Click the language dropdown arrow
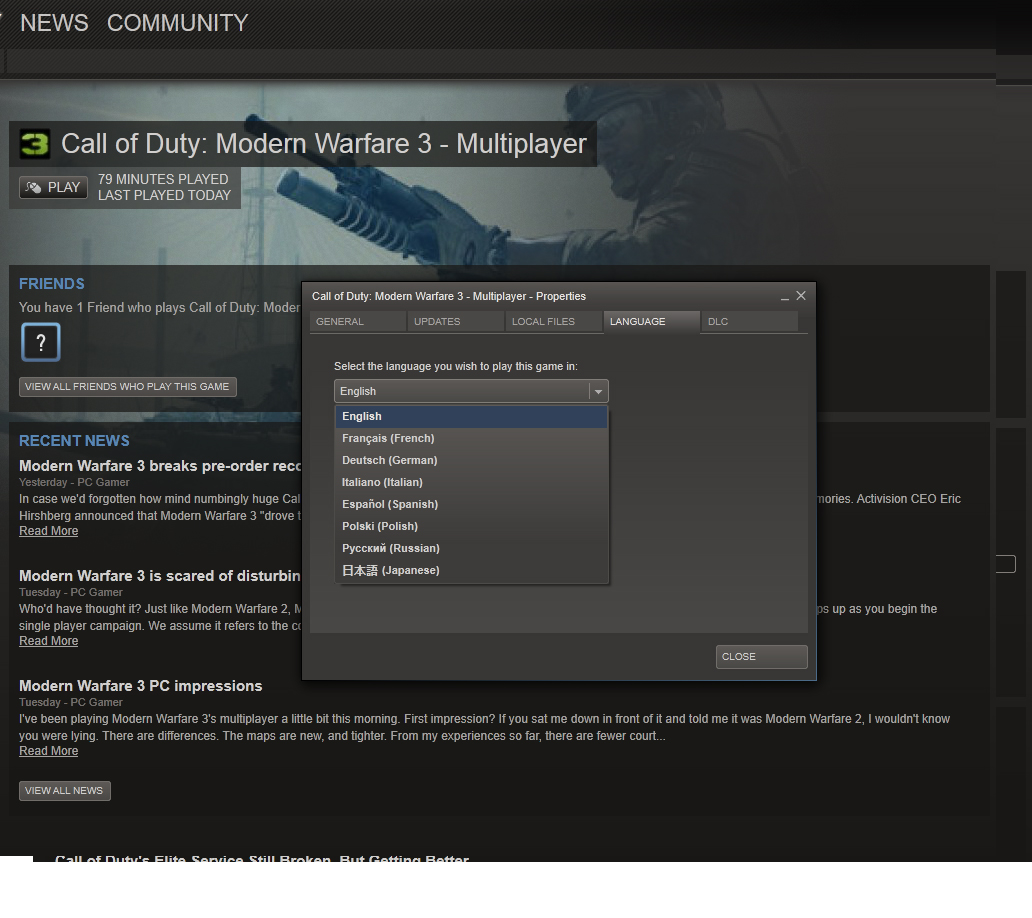The height and width of the screenshot is (918, 1032). pyautogui.click(x=598, y=392)
